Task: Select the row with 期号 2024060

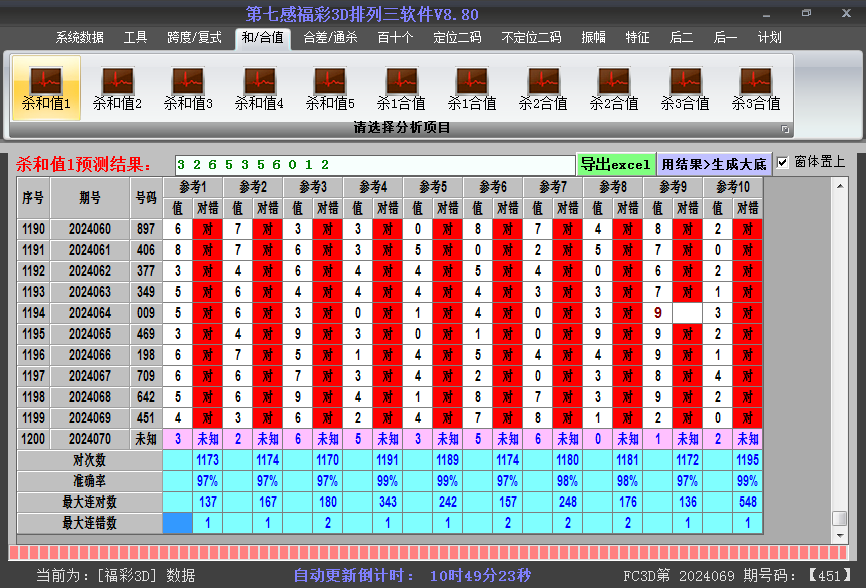Action: pos(390,229)
